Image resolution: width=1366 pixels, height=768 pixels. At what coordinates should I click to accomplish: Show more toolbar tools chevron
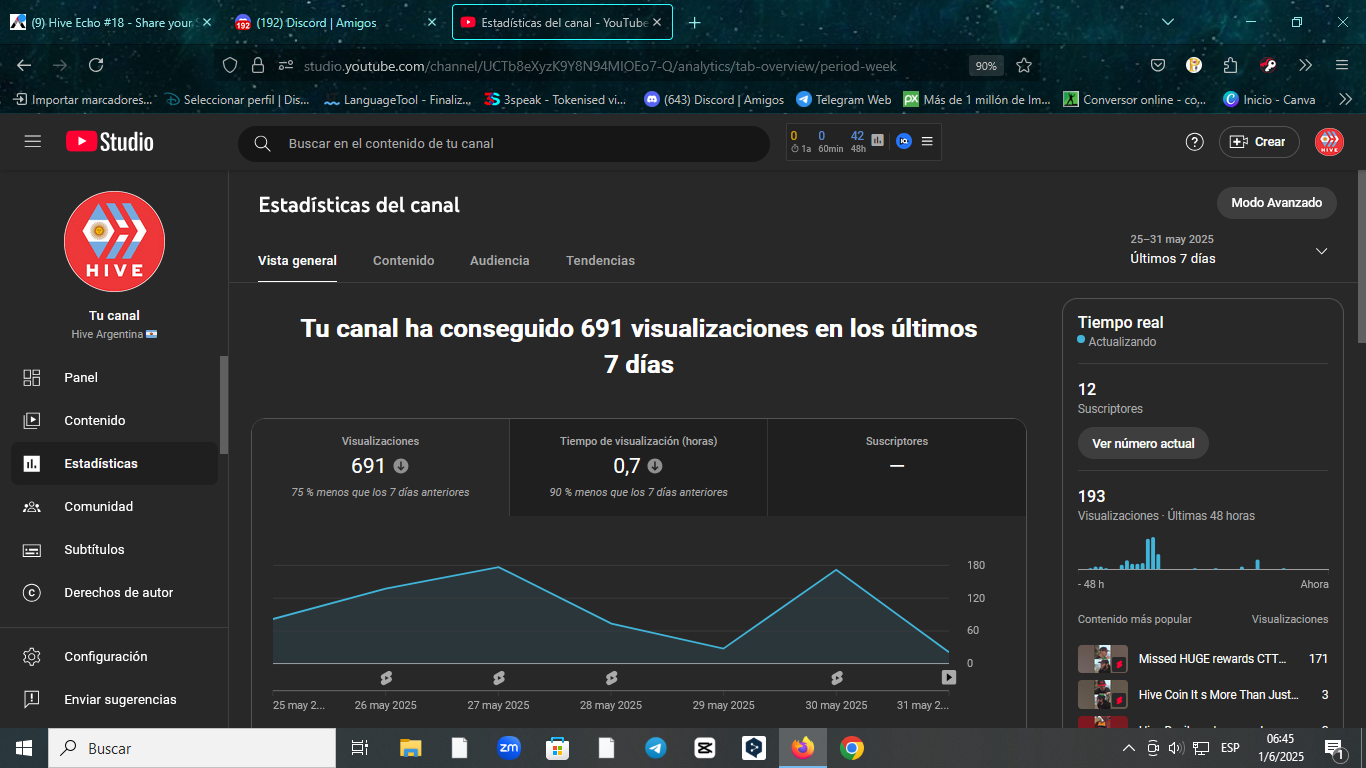click(1306, 65)
